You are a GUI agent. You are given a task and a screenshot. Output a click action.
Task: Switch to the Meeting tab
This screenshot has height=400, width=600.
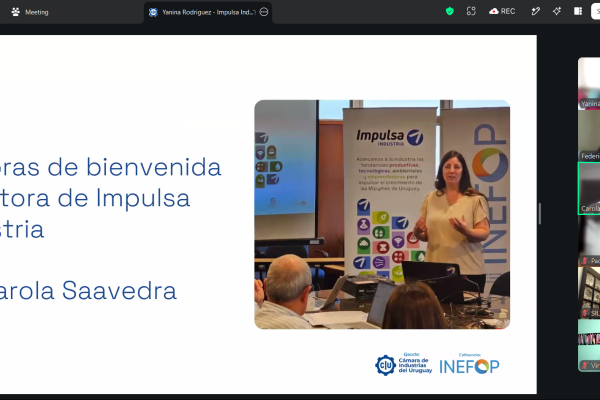pyautogui.click(x=31, y=12)
